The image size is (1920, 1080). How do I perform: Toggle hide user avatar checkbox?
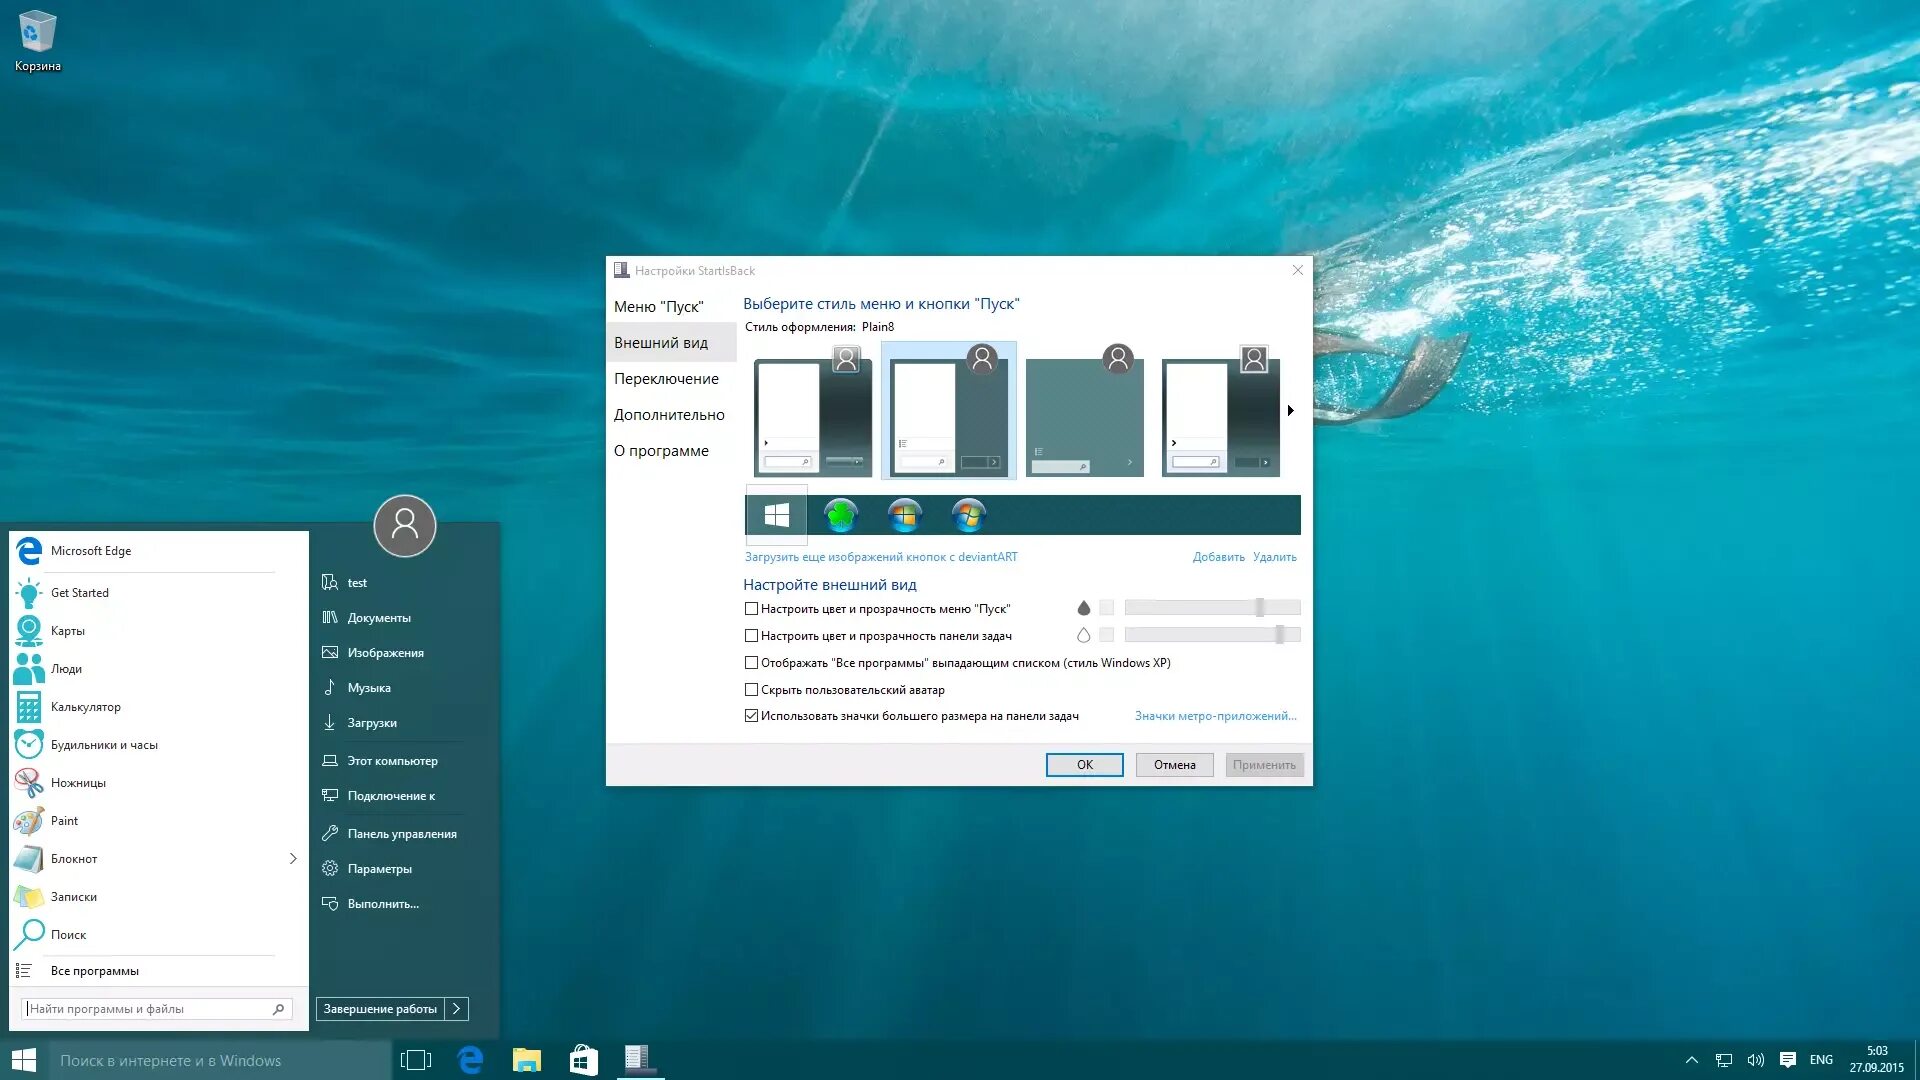751,690
